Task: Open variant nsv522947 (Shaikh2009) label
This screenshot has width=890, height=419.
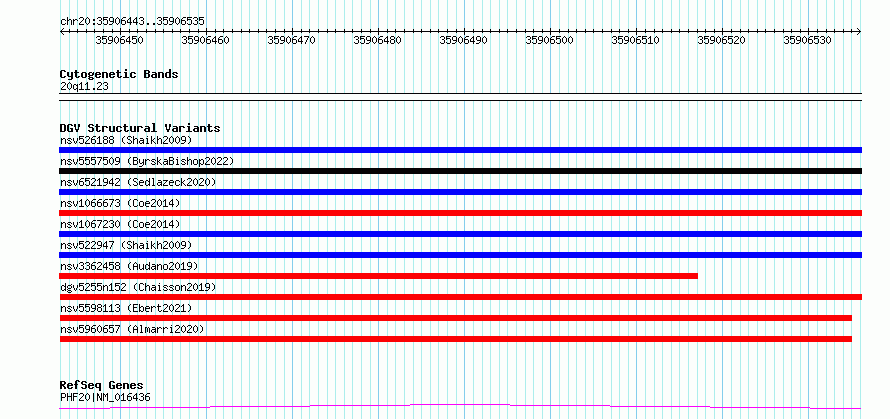Action: point(126,245)
